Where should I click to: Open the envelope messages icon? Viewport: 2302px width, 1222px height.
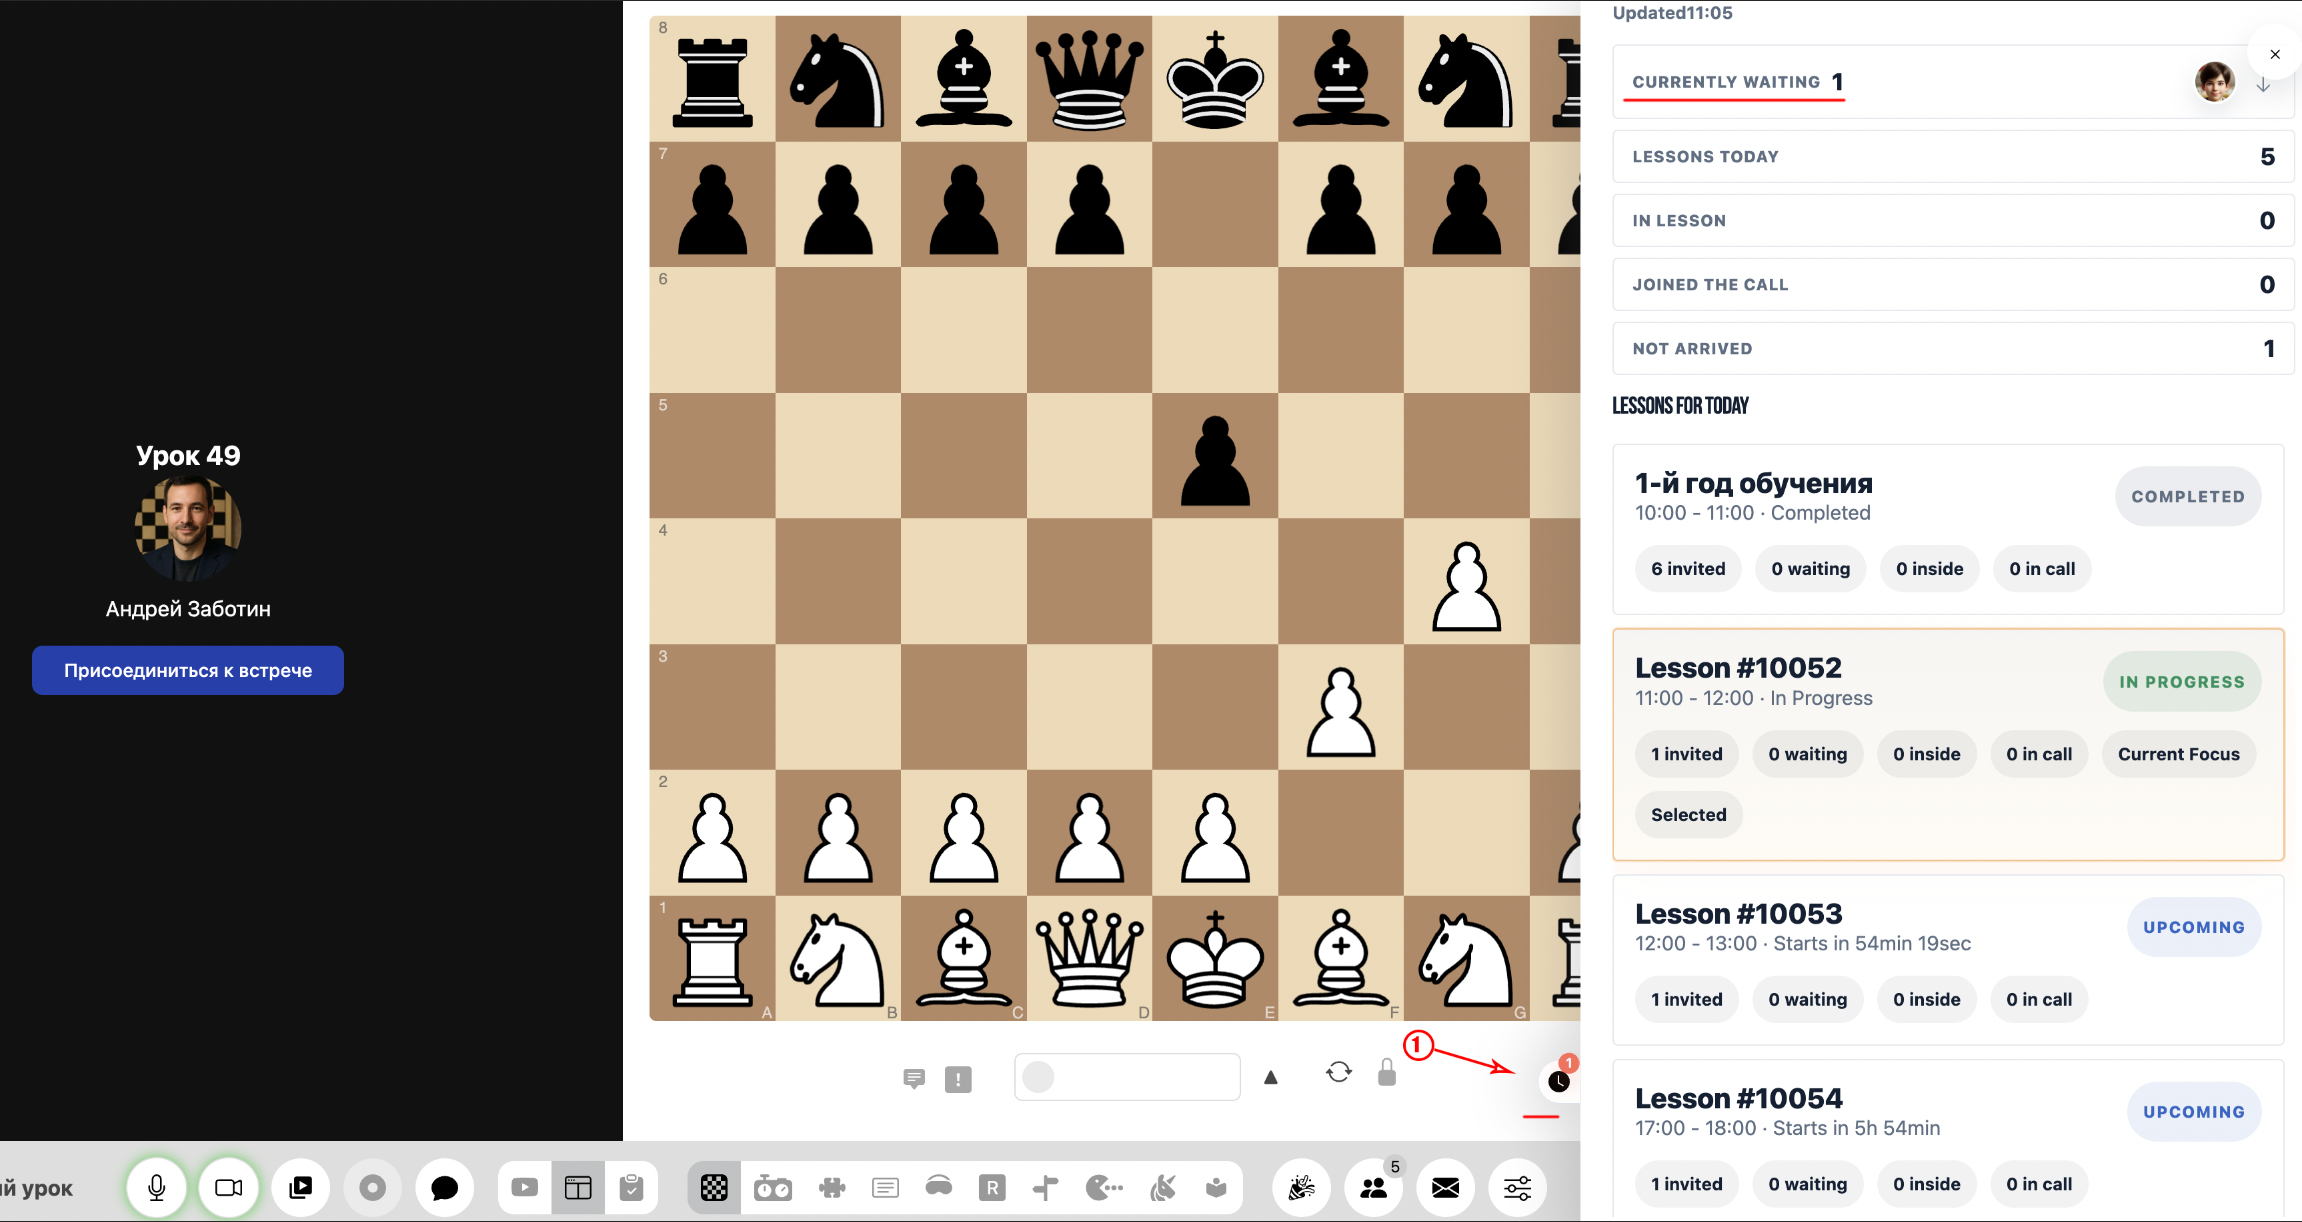point(1446,1187)
